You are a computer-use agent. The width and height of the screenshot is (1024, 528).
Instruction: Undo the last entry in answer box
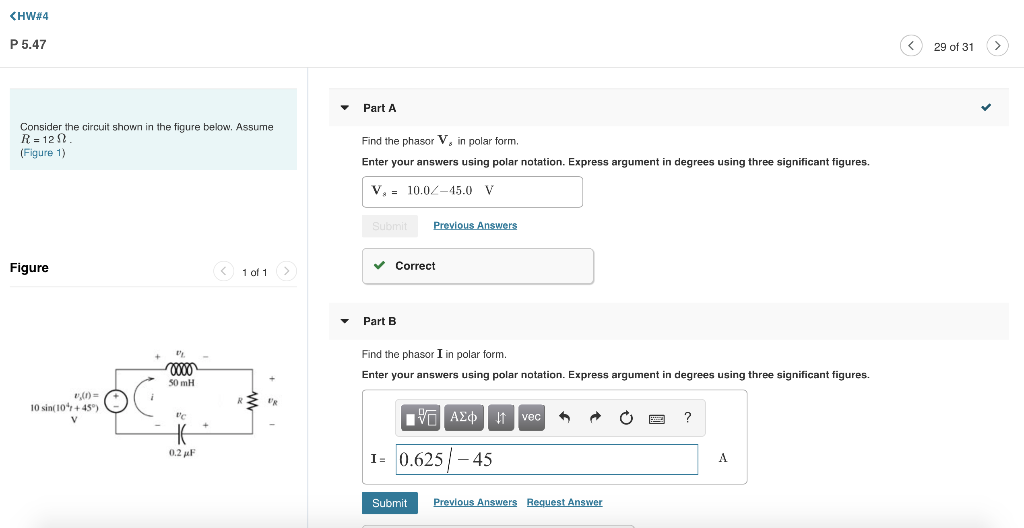pyautogui.click(x=565, y=418)
